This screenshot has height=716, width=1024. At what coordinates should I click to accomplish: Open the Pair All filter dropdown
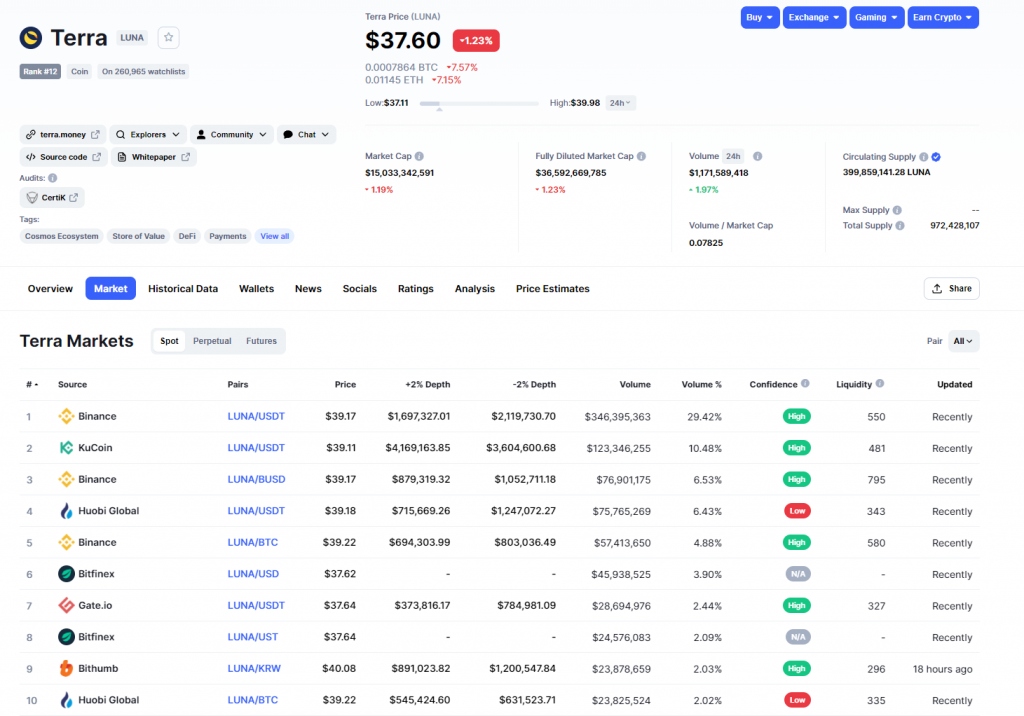[x=963, y=341]
